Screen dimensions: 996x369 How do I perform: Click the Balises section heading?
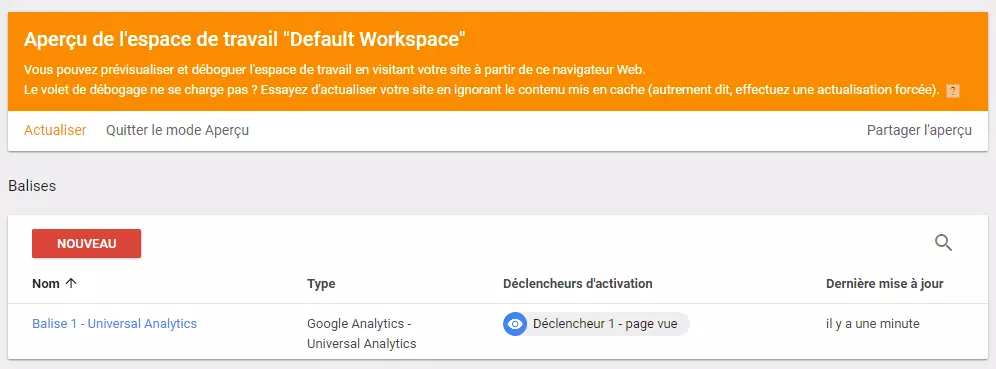[x=32, y=186]
